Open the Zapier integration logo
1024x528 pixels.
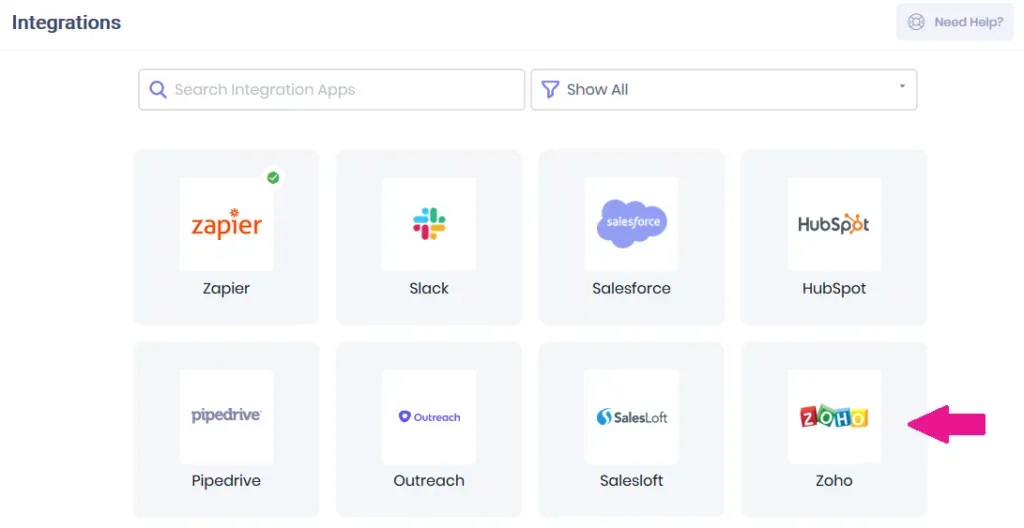pyautogui.click(x=226, y=223)
